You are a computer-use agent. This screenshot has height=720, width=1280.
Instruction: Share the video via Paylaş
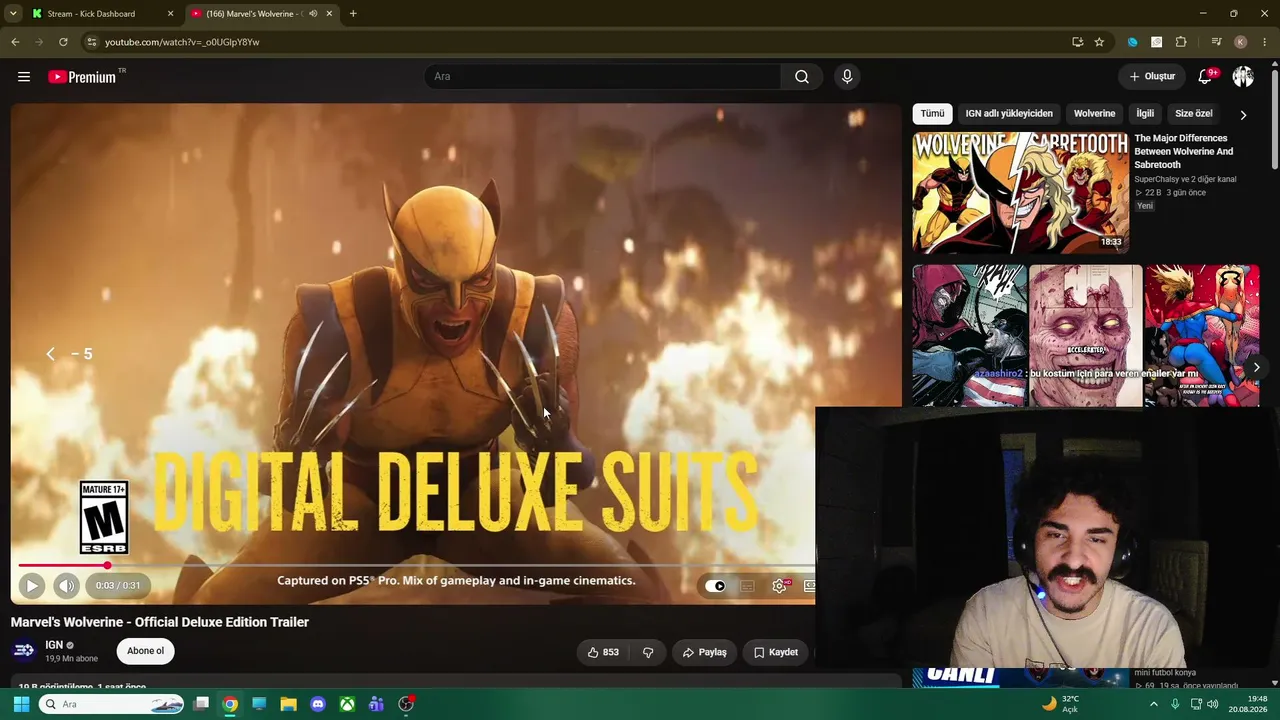coord(704,652)
